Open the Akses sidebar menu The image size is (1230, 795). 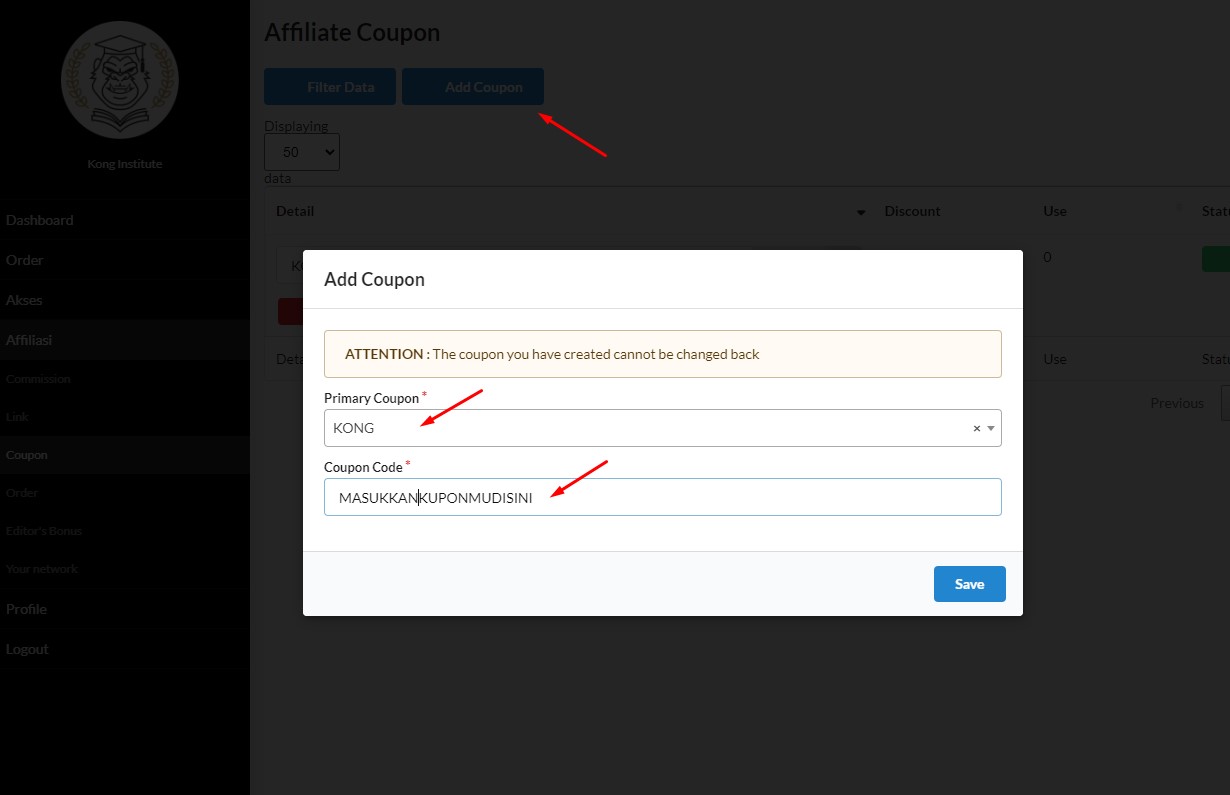pyautogui.click(x=24, y=300)
